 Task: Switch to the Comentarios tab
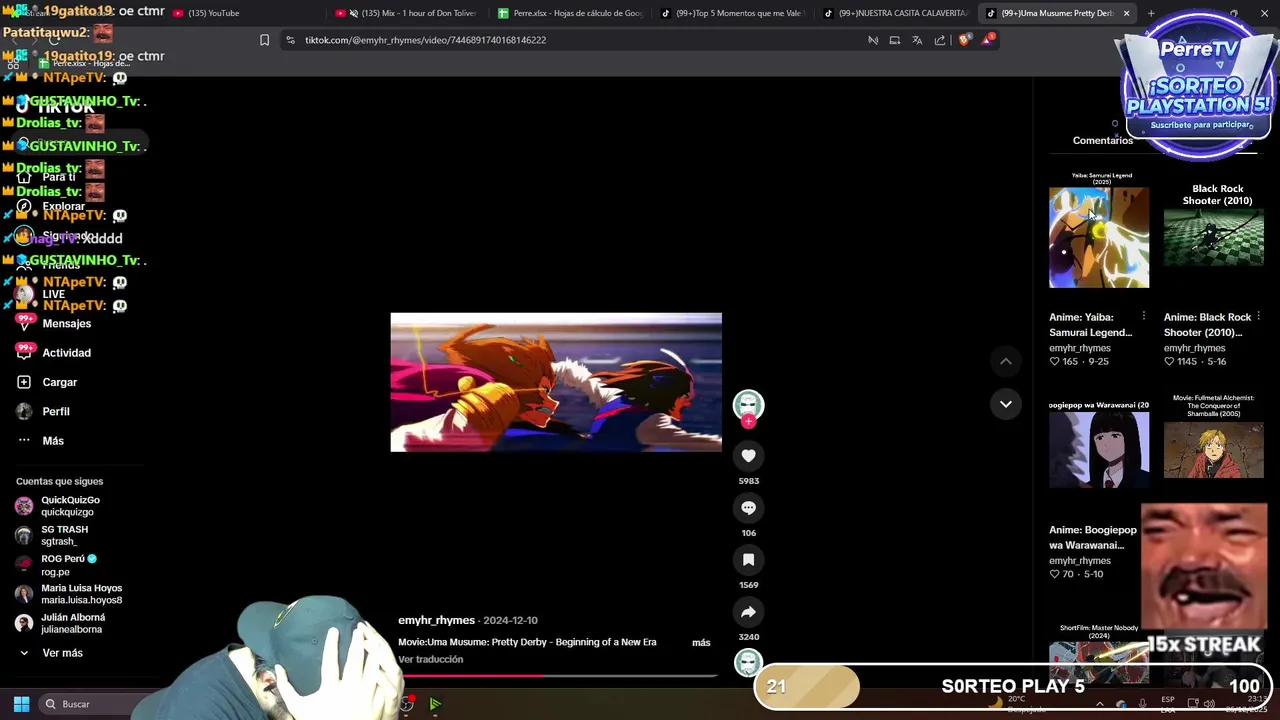pos(1102,141)
